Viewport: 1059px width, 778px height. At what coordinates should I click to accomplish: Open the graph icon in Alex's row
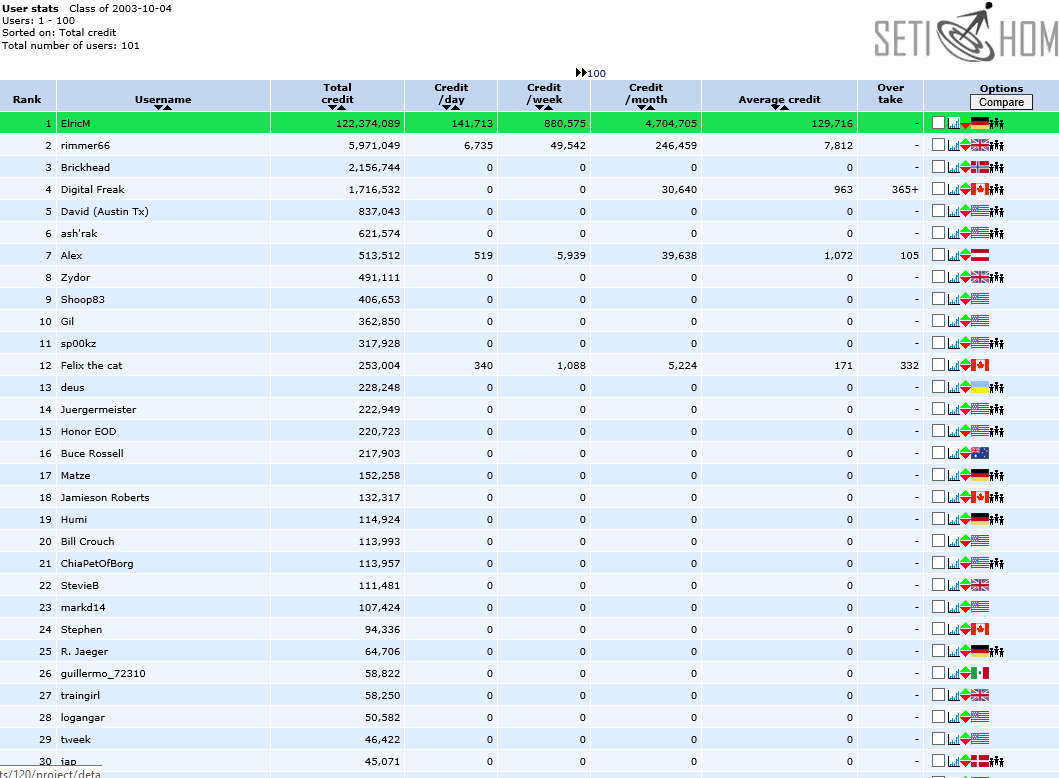pyautogui.click(x=953, y=255)
